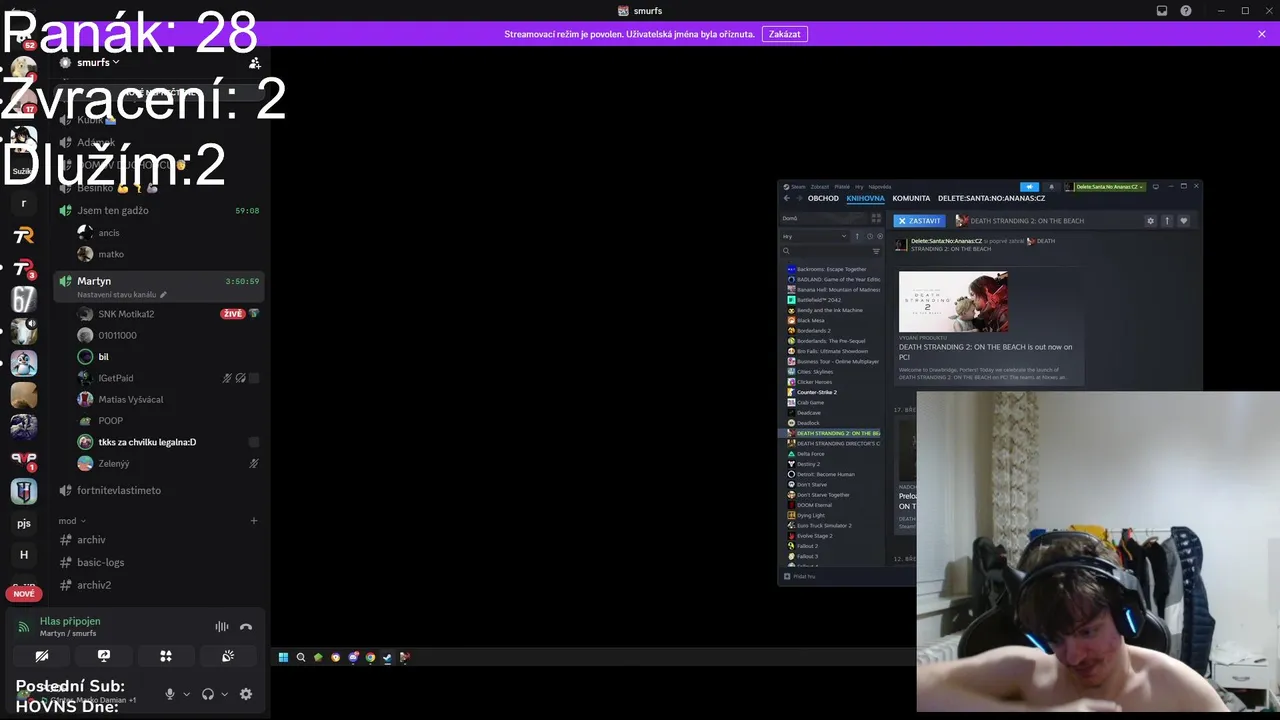Click the Steam announcements megaphone button
Viewport: 1280px width, 720px height.
pyautogui.click(x=1030, y=187)
